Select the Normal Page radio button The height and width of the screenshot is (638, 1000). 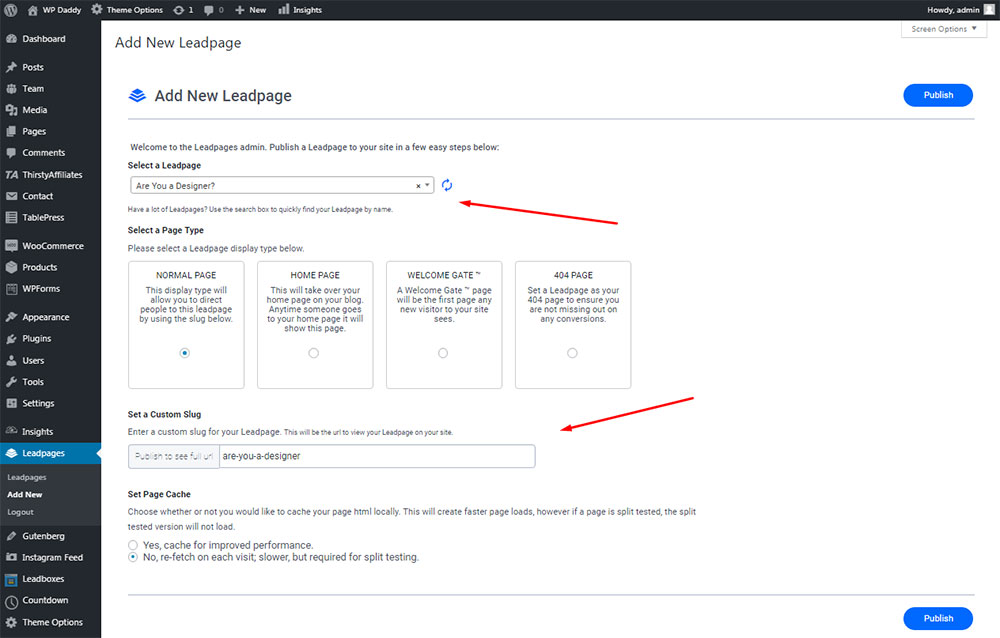[185, 353]
